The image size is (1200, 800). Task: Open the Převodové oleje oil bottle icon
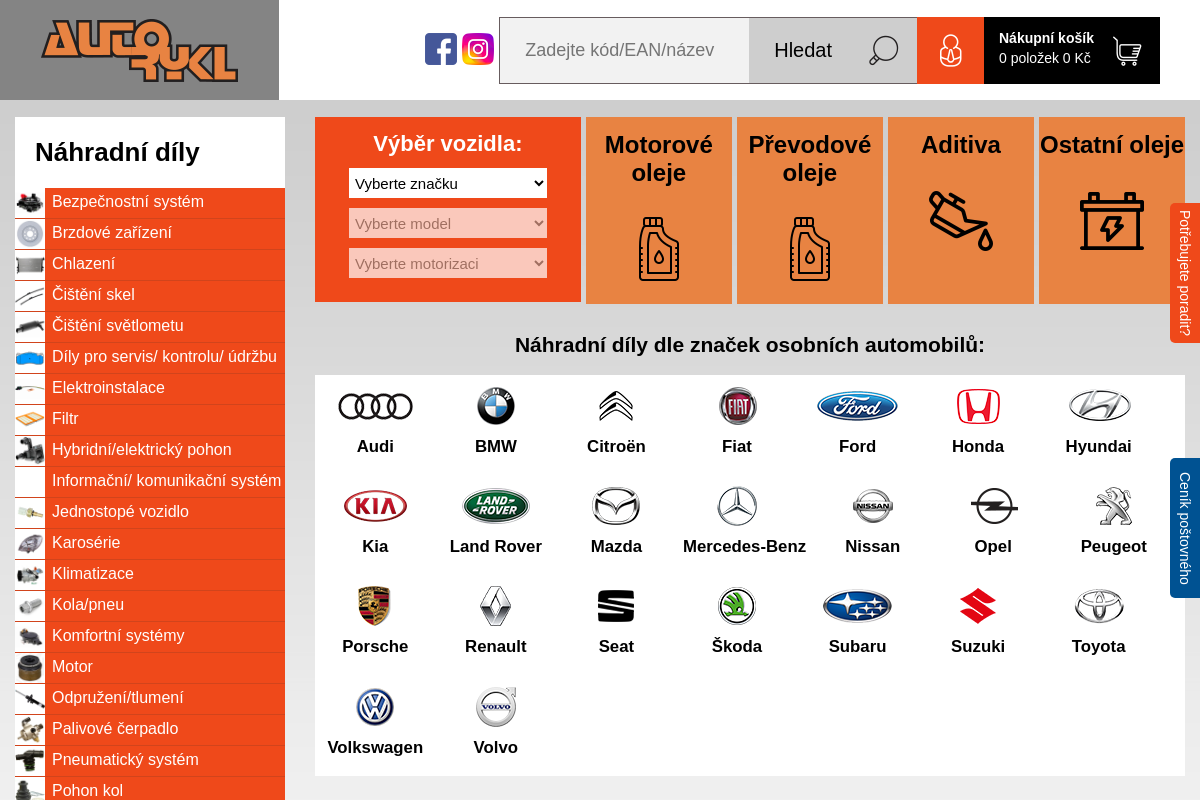[810, 249]
